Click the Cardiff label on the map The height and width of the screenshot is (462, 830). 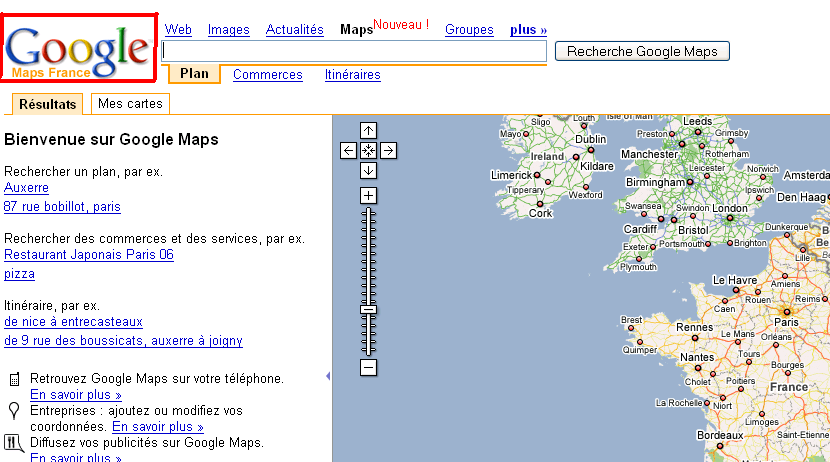tap(640, 229)
